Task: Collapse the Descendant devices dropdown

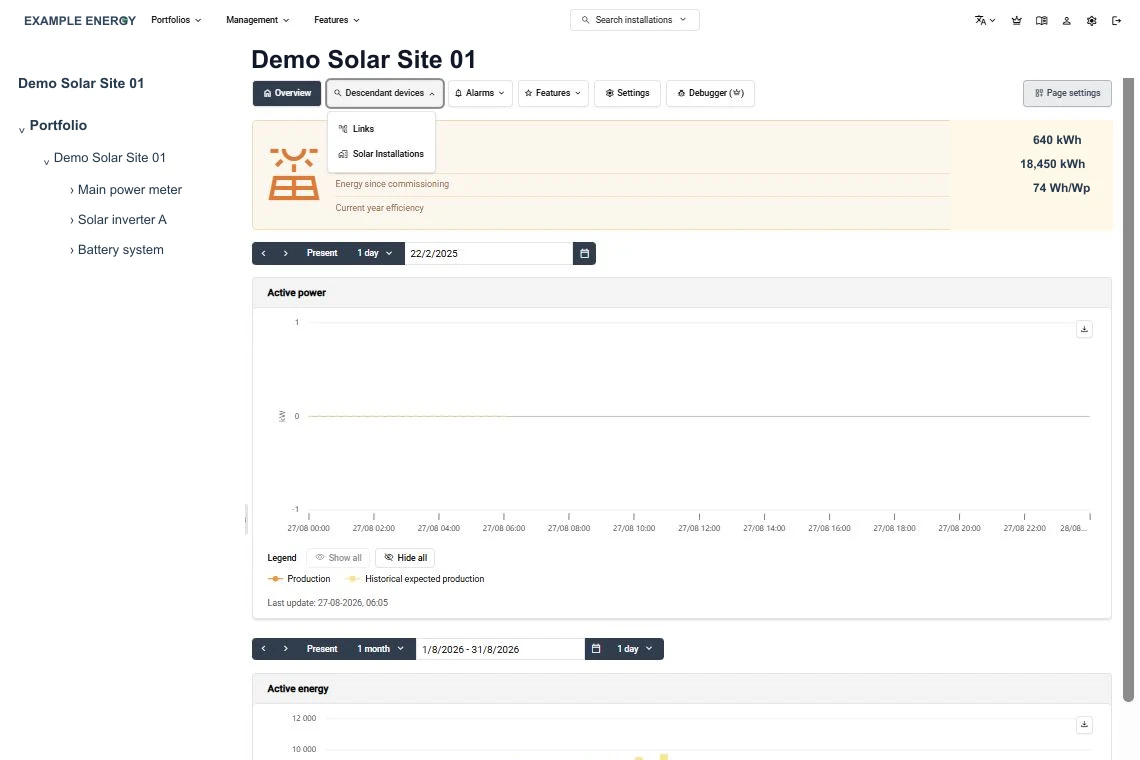Action: point(385,93)
